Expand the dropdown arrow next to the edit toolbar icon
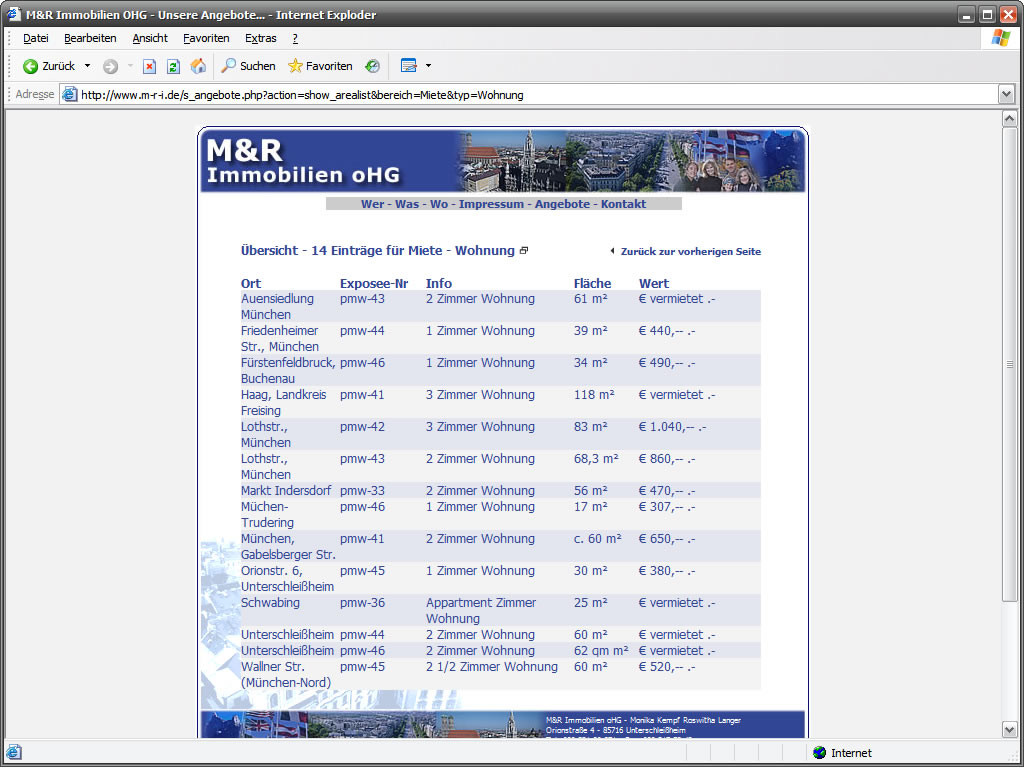 (x=428, y=66)
